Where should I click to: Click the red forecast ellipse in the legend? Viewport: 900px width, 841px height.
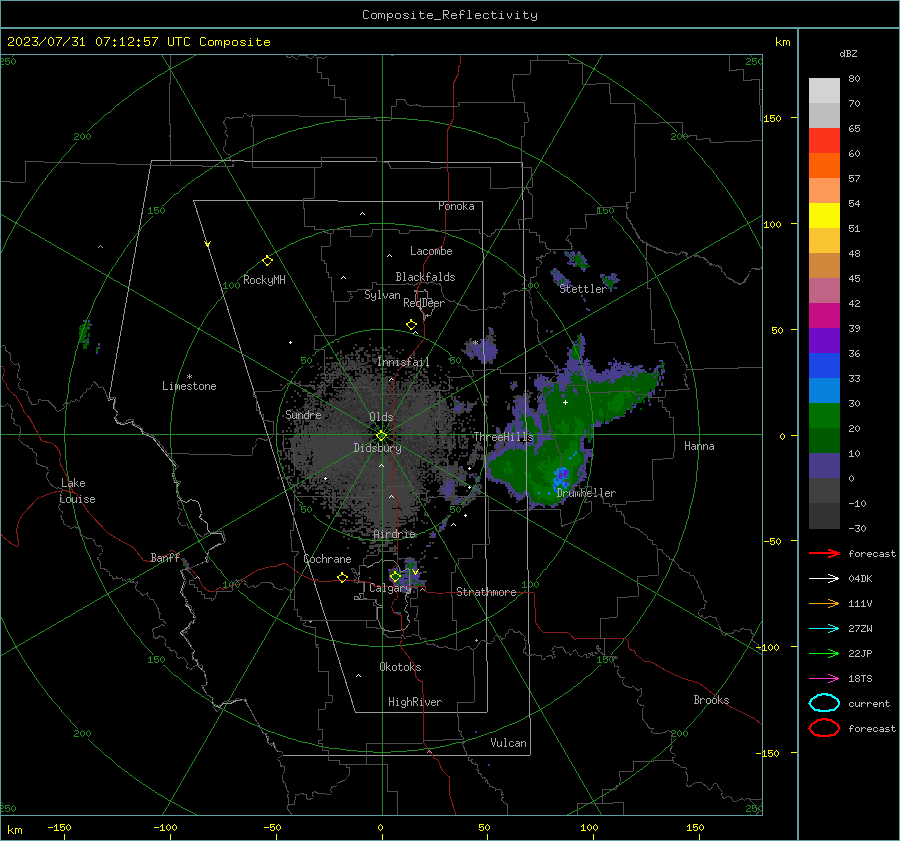point(824,728)
